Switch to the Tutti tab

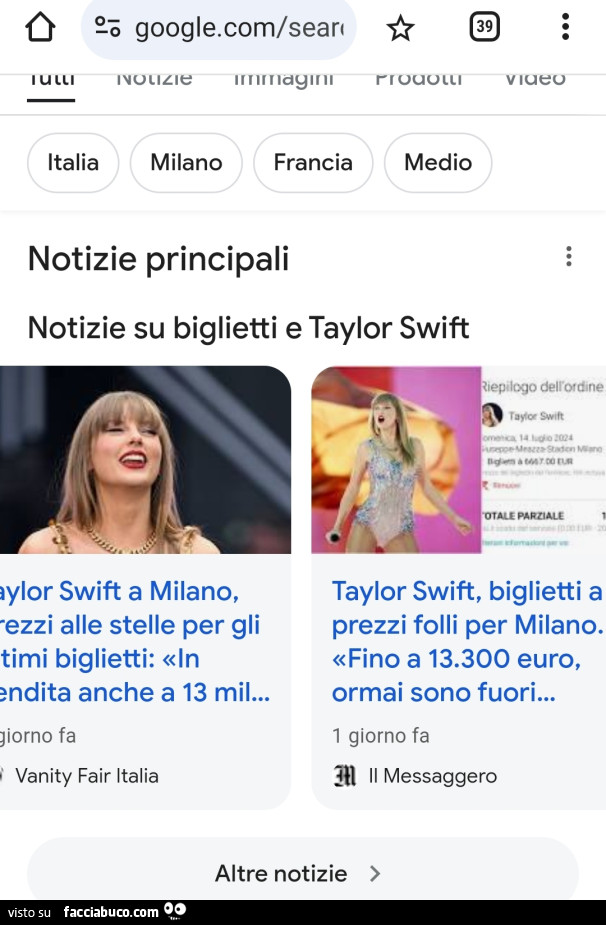[51, 80]
